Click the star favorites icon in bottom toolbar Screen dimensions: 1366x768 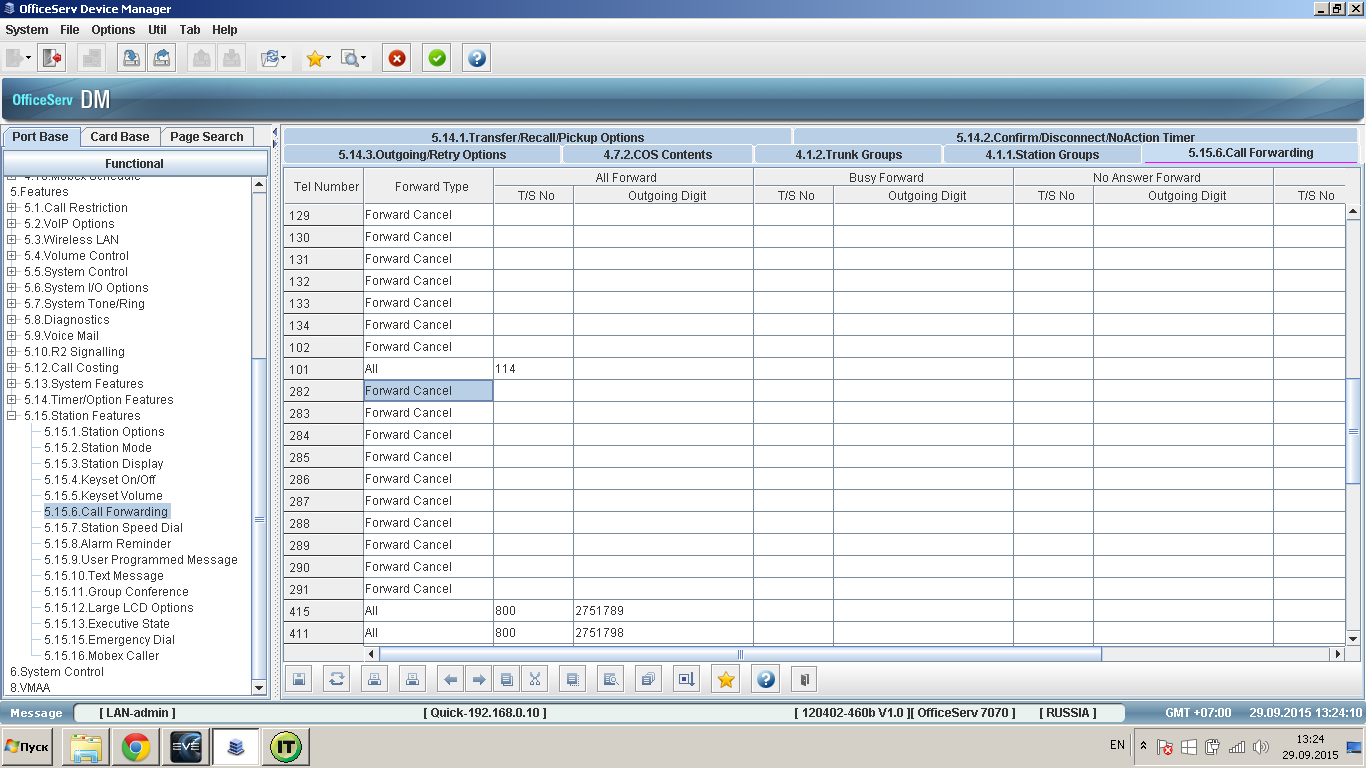[x=726, y=680]
